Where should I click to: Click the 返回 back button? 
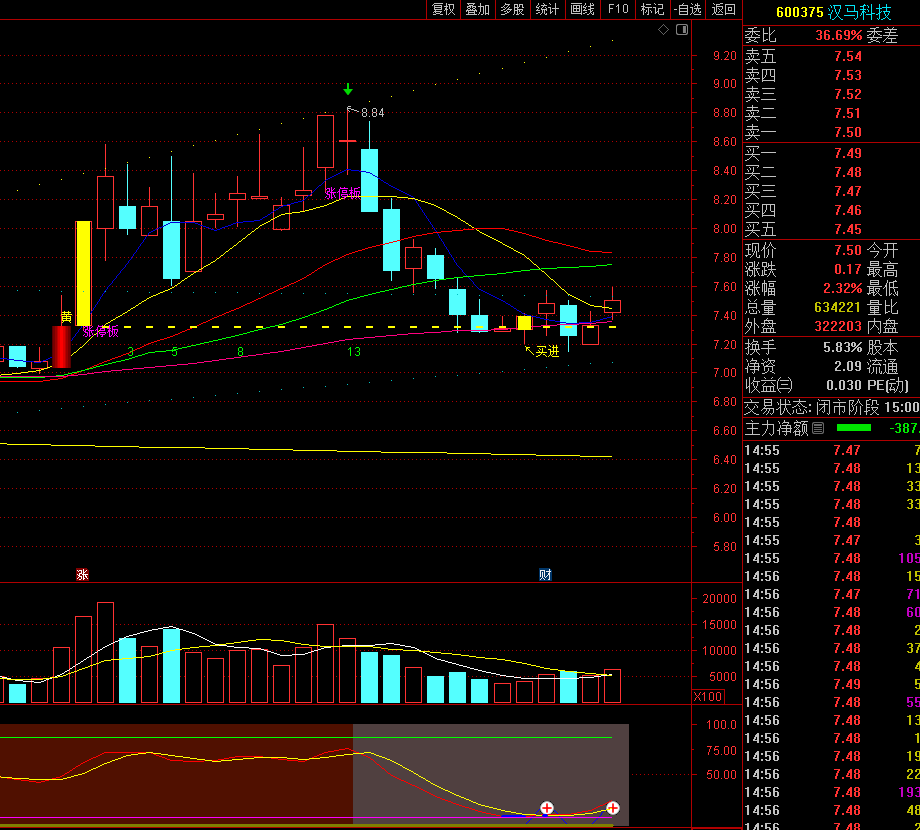[723, 9]
